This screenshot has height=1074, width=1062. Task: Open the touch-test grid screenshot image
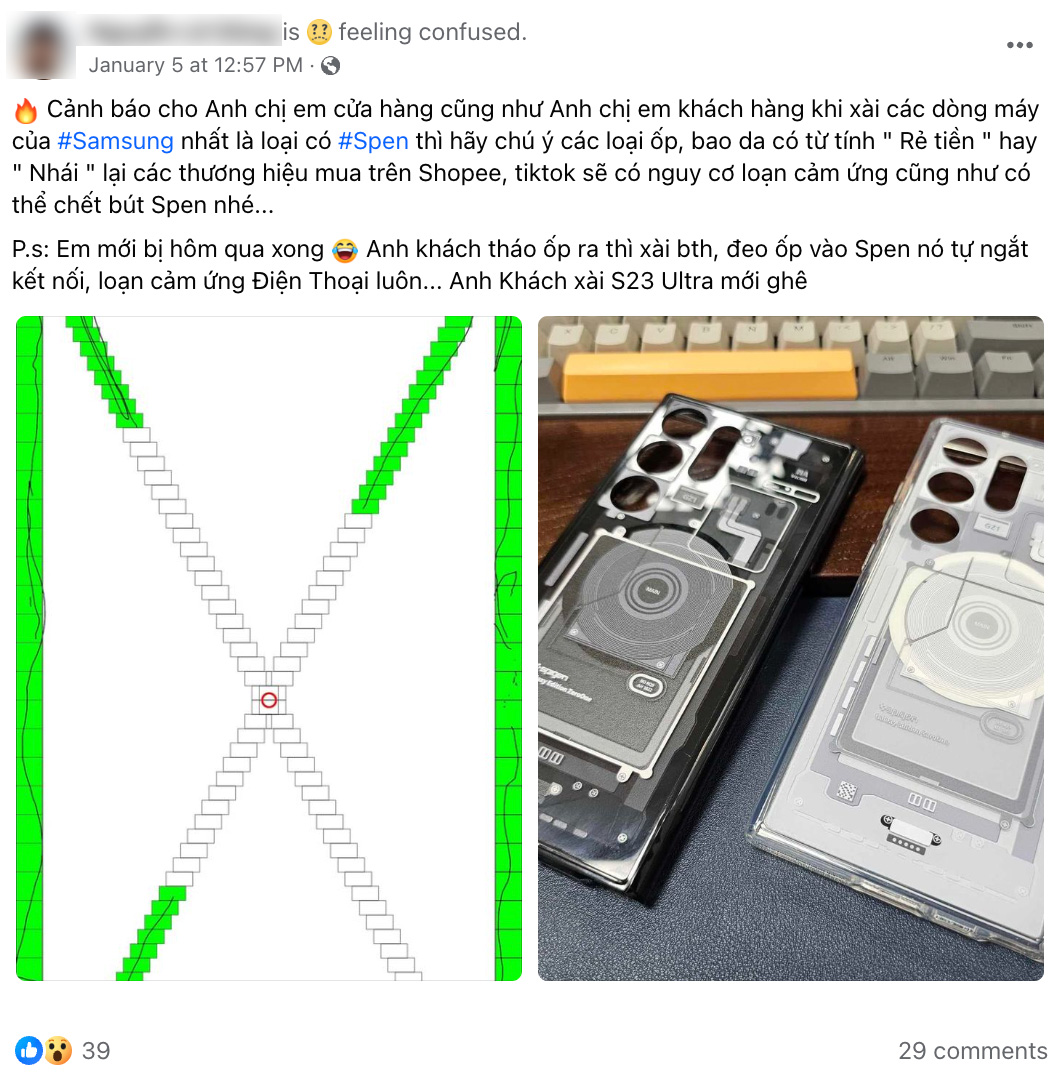(269, 648)
